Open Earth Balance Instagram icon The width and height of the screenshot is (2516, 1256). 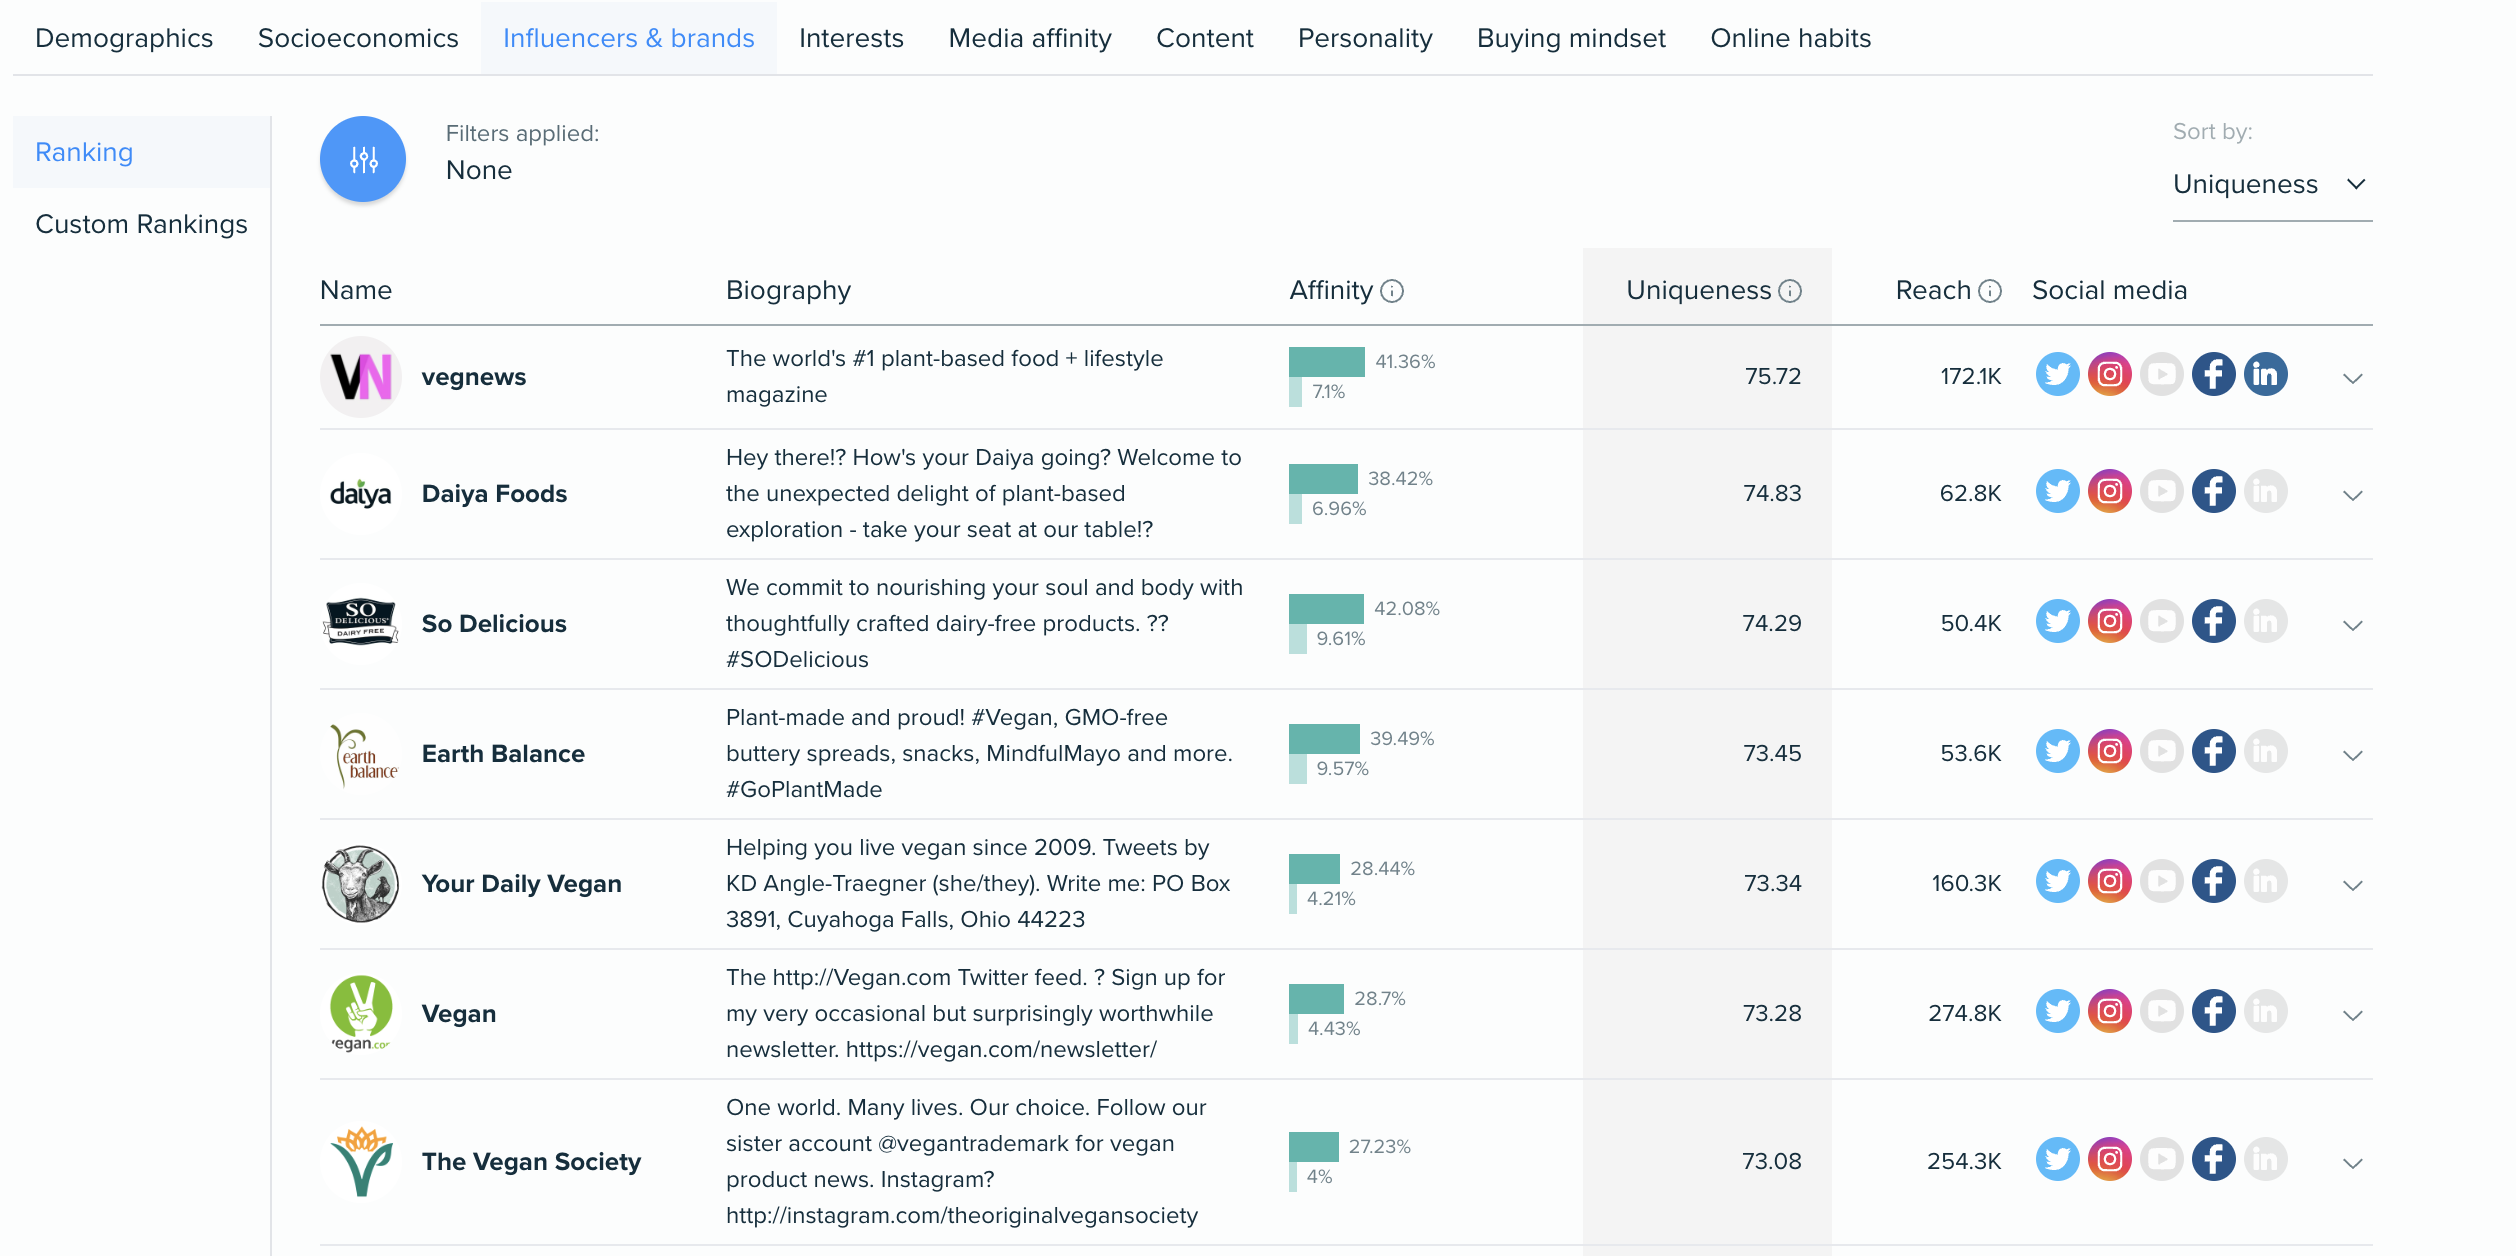[x=2109, y=752]
